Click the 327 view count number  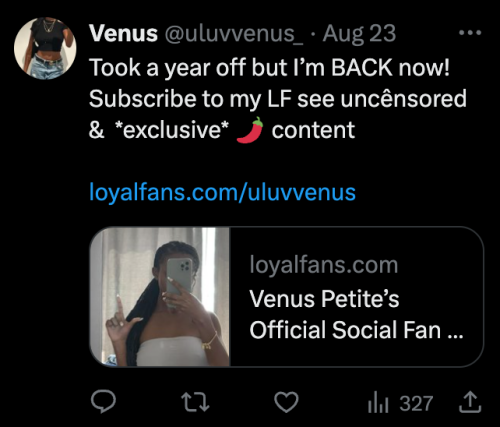click(416, 403)
